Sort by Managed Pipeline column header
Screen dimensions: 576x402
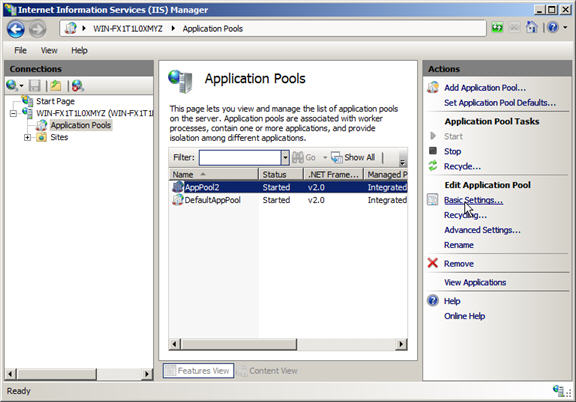(x=386, y=175)
